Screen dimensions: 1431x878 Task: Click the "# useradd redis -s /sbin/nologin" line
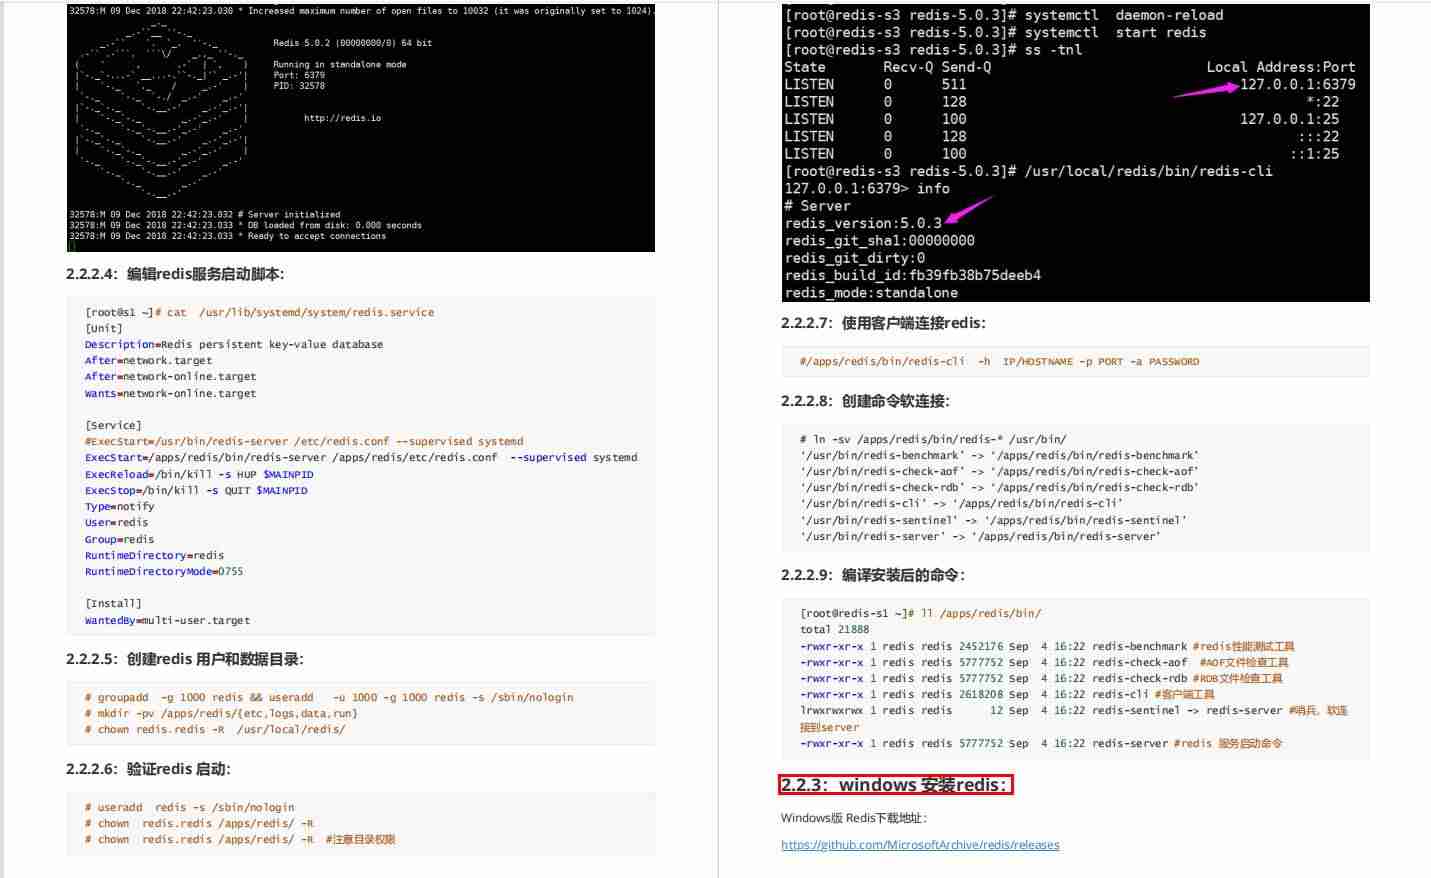pos(190,807)
